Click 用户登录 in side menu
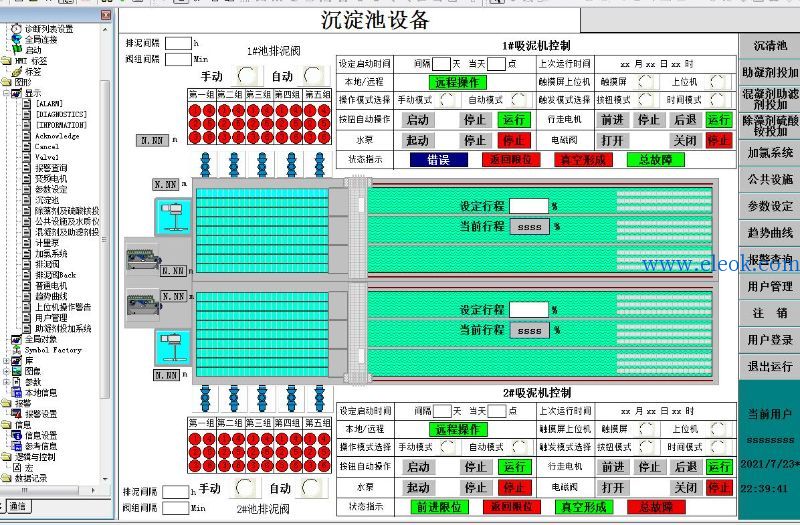Viewport: 800px width, 525px height. click(x=769, y=340)
